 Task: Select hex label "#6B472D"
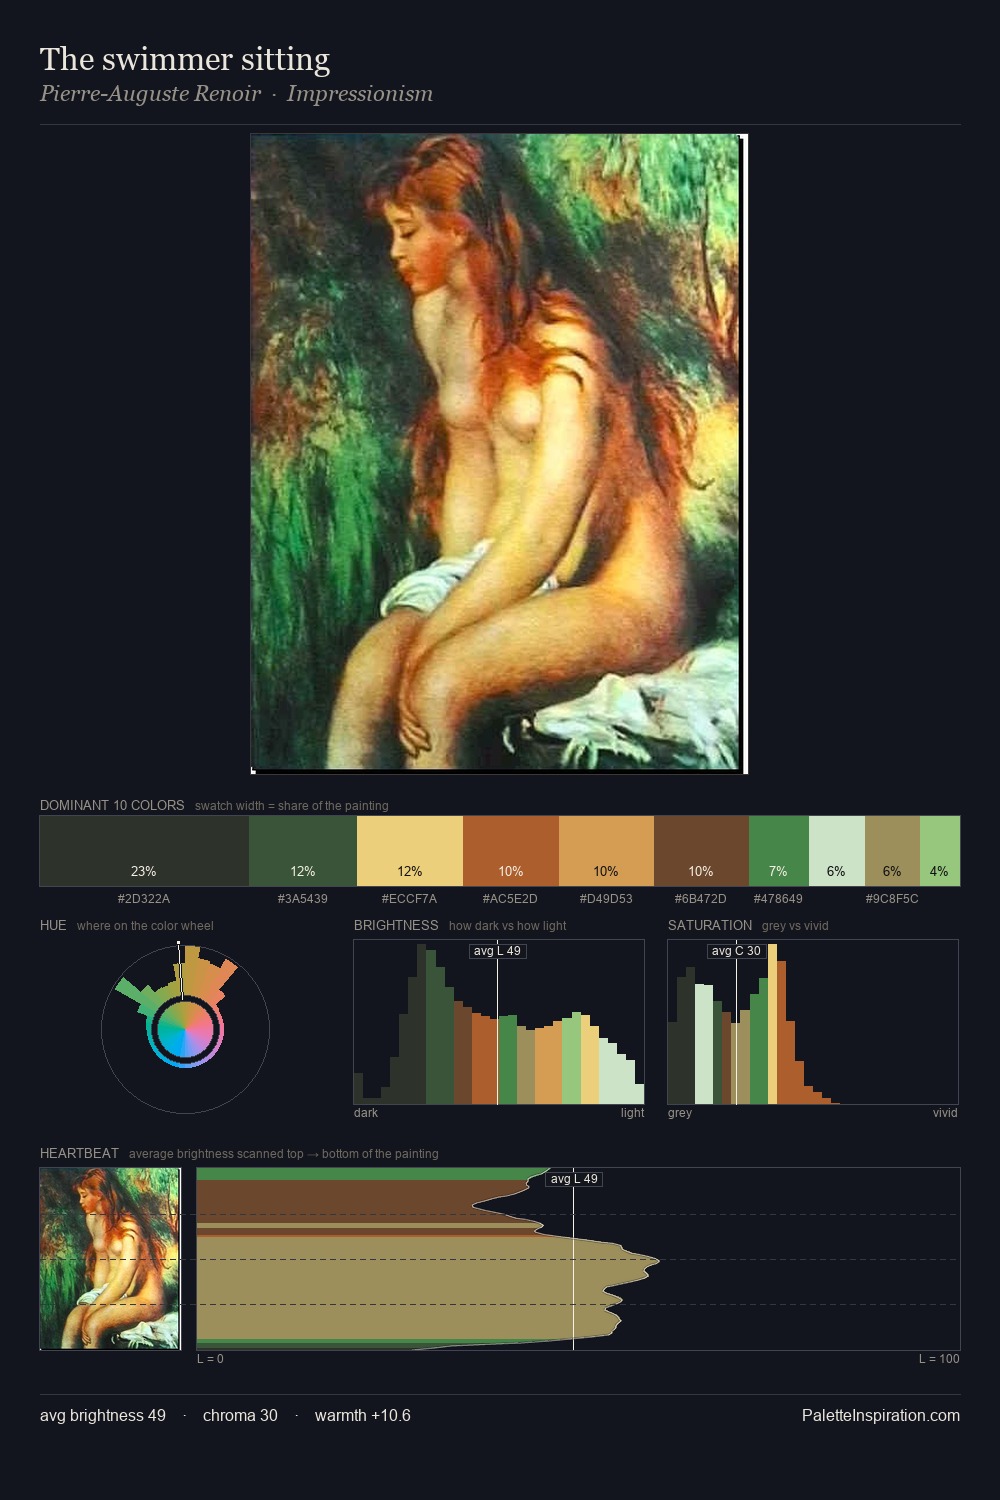(700, 898)
